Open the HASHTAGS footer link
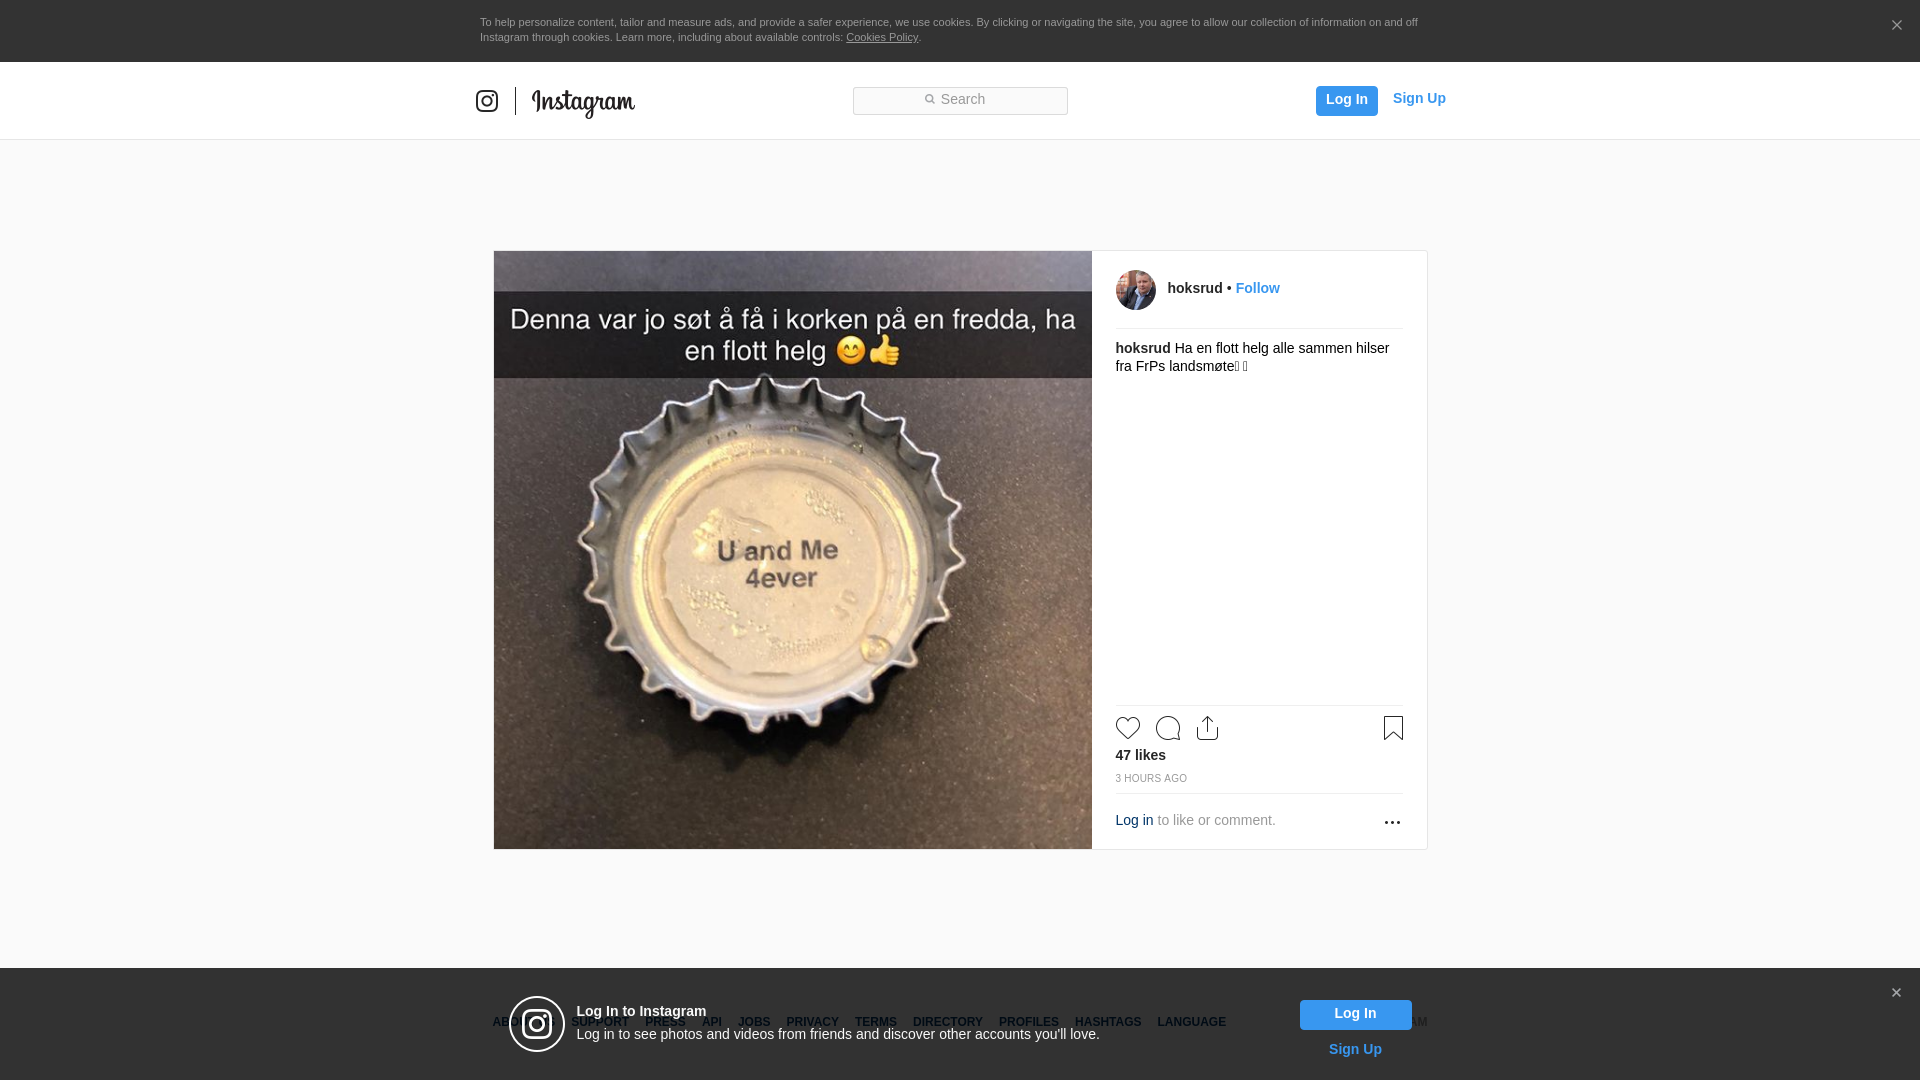The width and height of the screenshot is (1920, 1080). [x=1108, y=1022]
